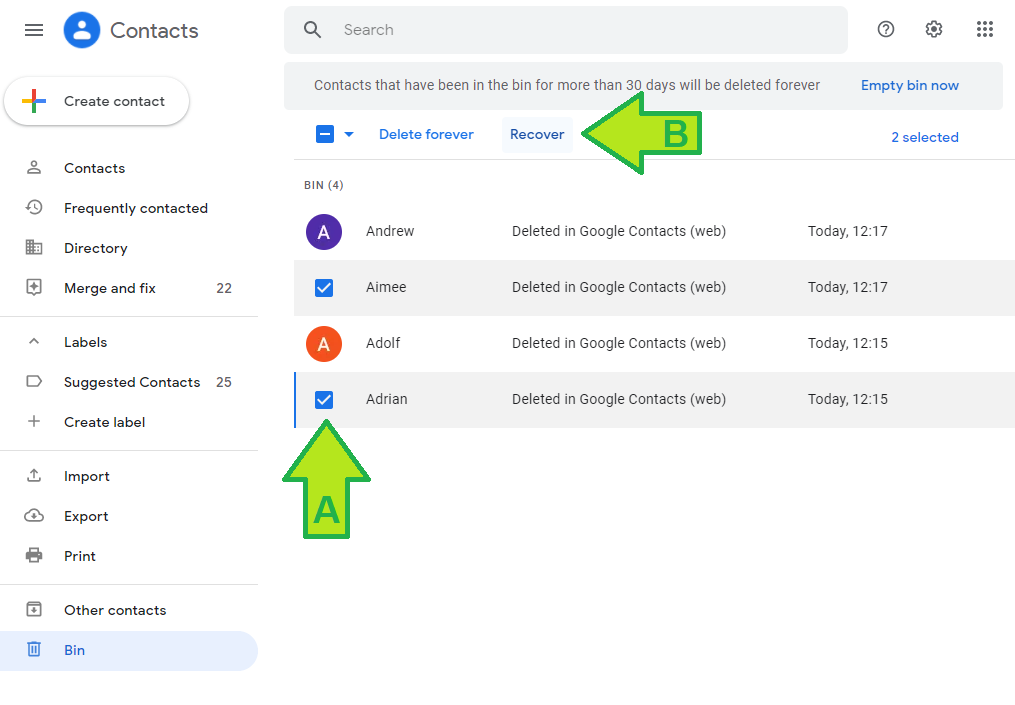Uncheck the Aimee contact
The width and height of the screenshot is (1015, 705).
324,287
